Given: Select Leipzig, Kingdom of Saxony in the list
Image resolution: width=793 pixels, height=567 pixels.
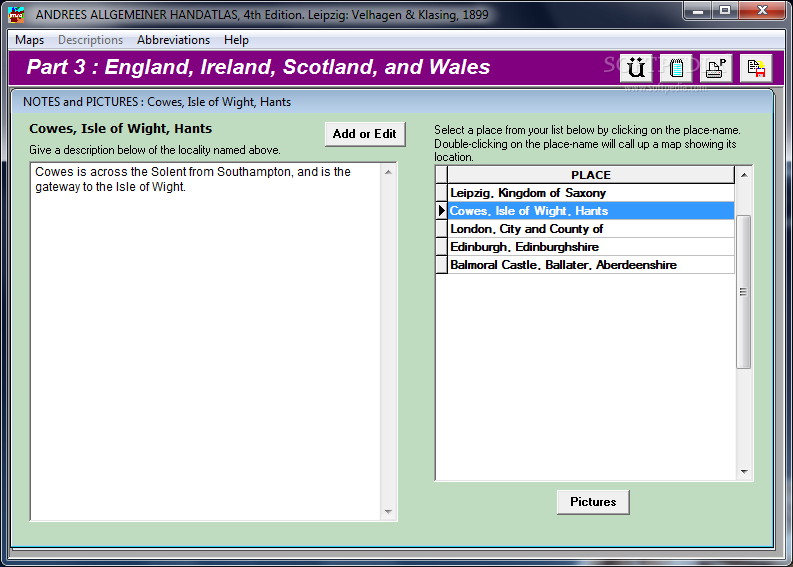Looking at the screenshot, I should click(591, 193).
